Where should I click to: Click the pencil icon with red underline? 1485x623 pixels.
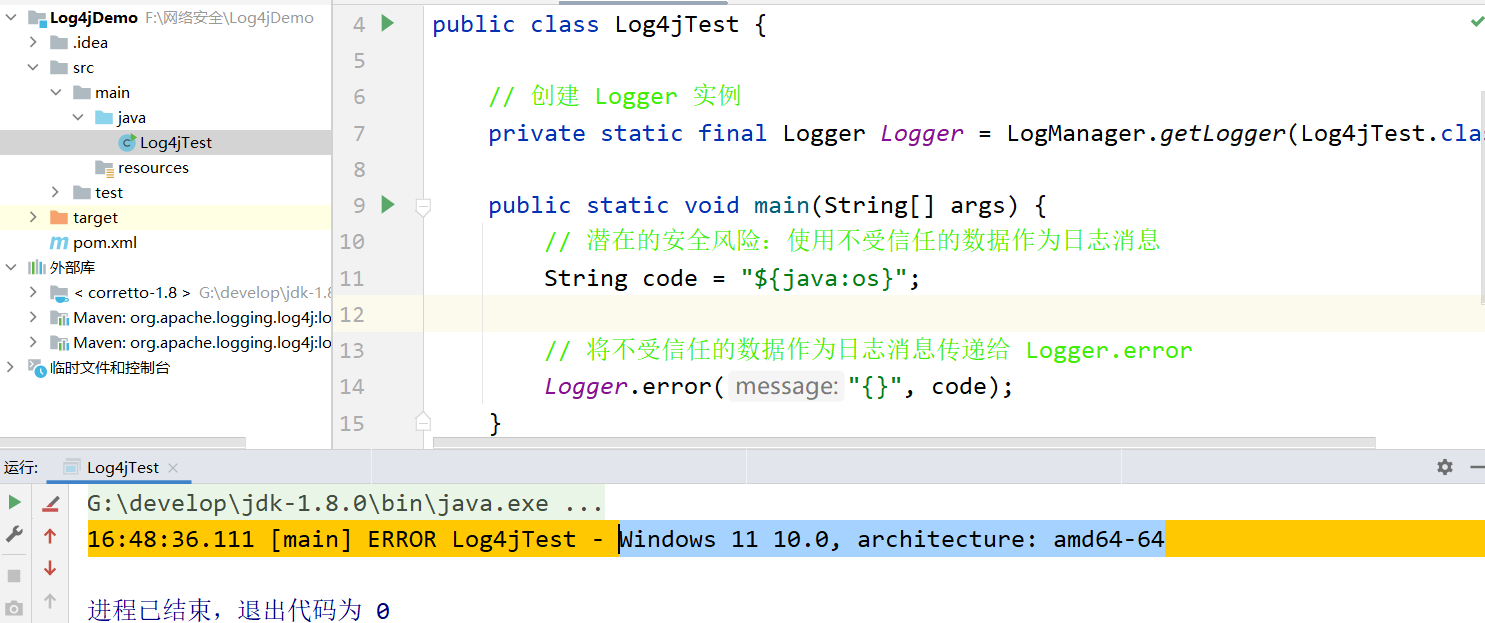point(50,503)
